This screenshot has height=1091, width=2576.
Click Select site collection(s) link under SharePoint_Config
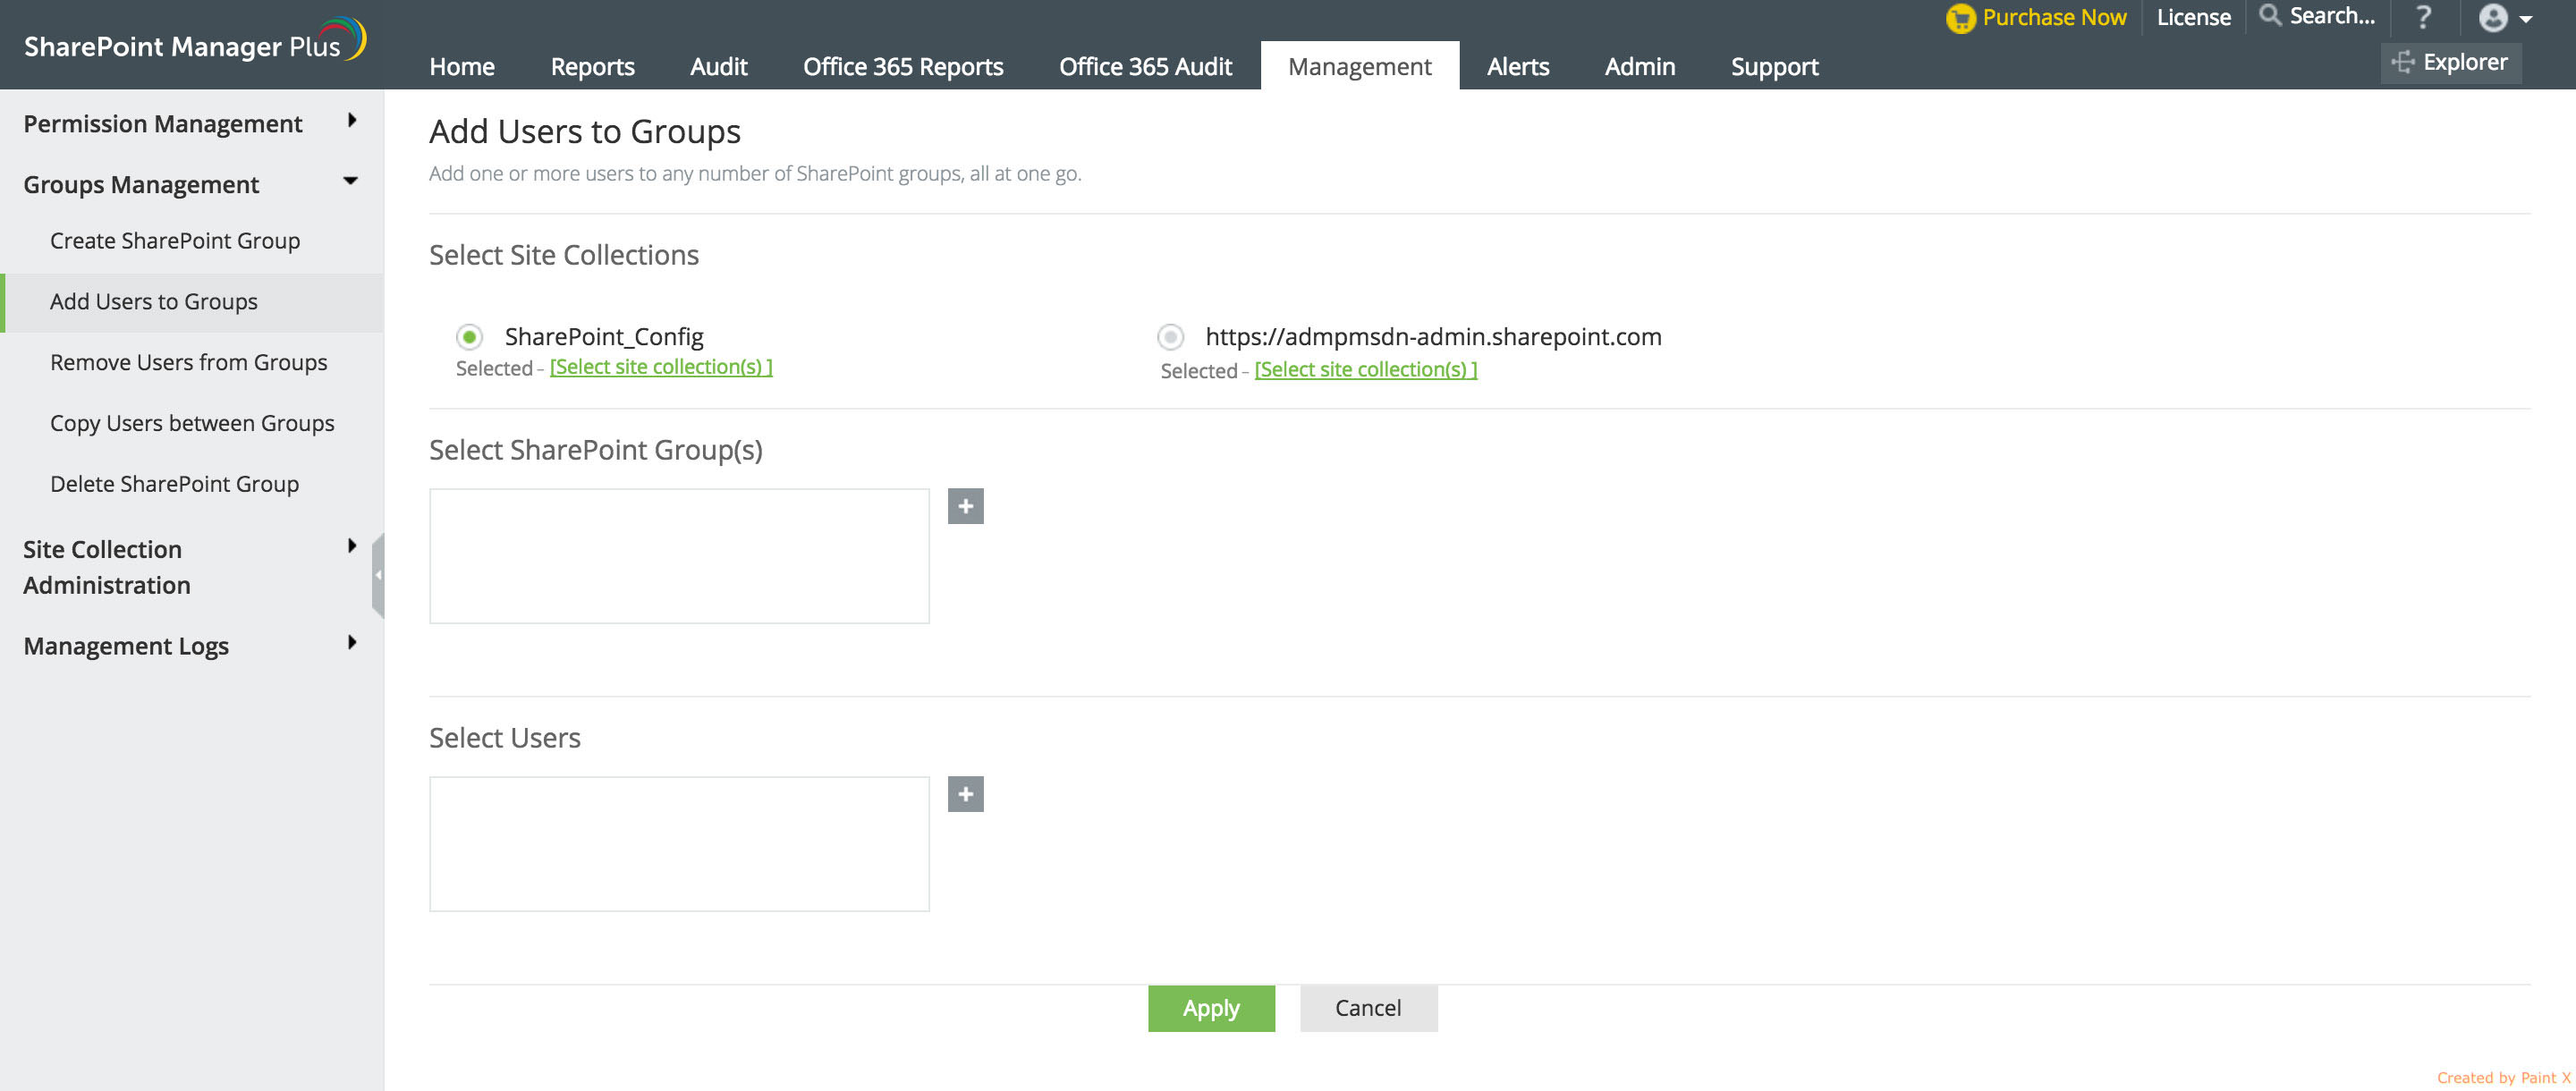click(x=660, y=367)
